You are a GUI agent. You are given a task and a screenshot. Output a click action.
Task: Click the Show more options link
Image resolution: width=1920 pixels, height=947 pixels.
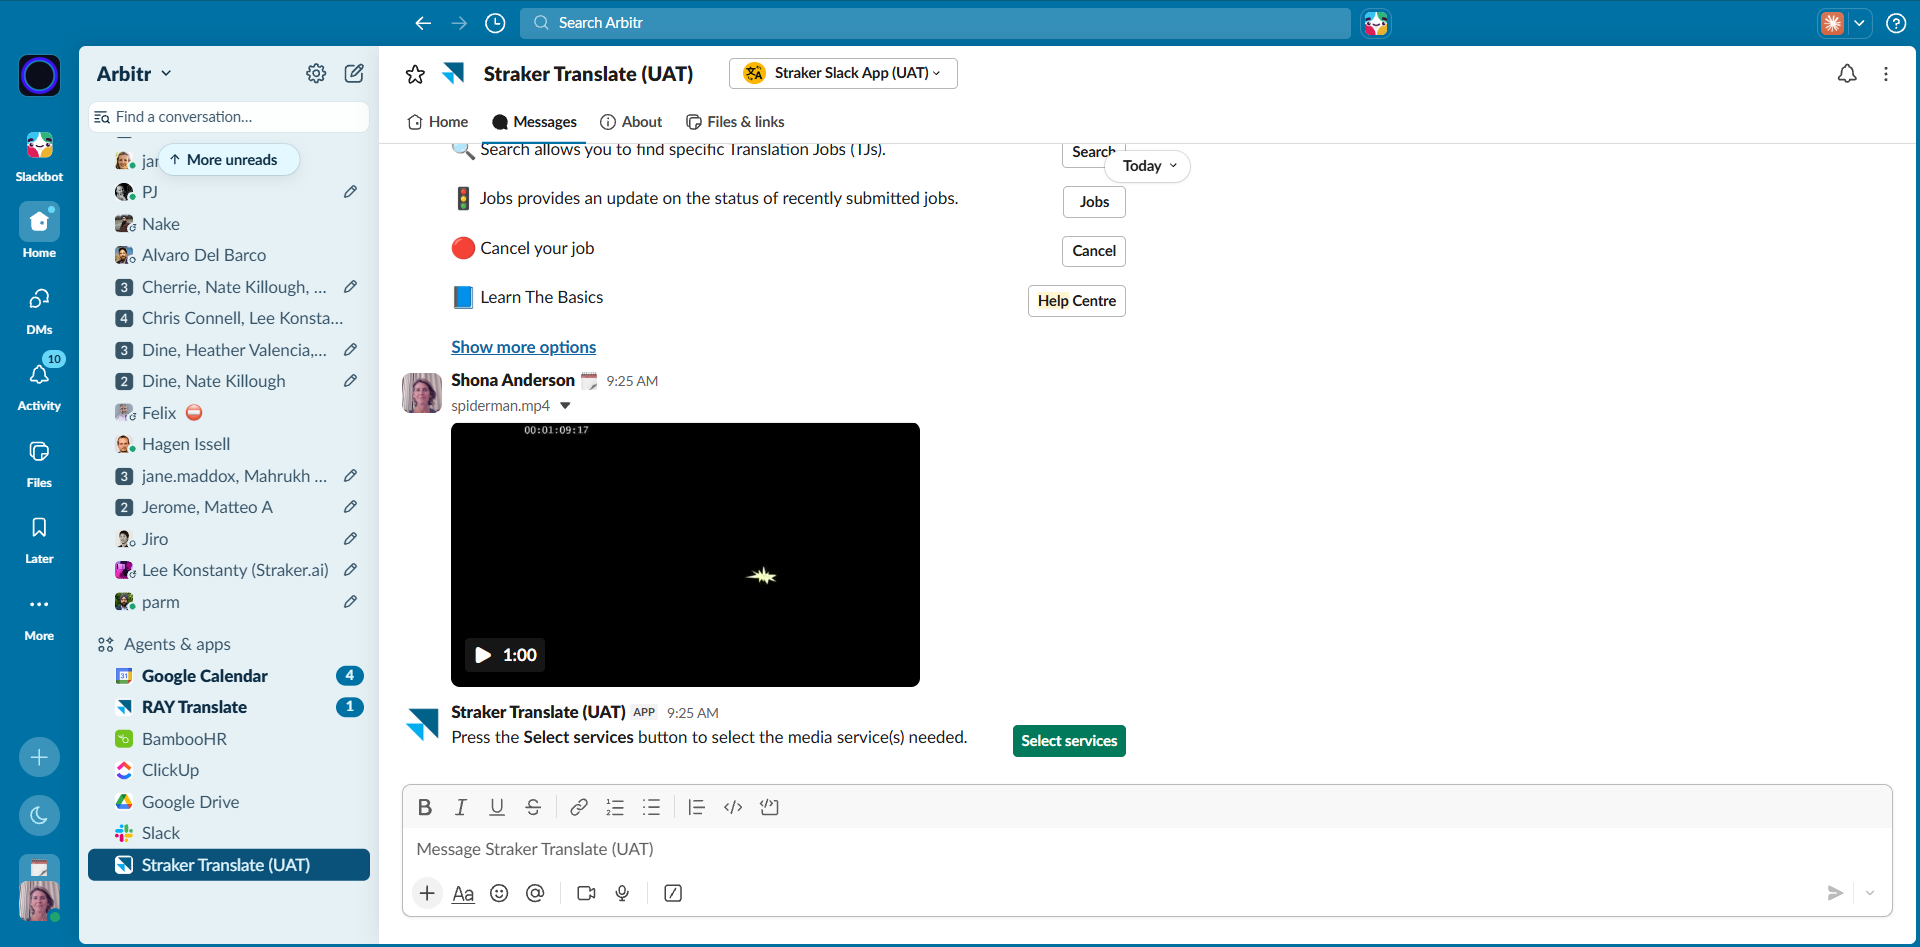click(x=523, y=347)
